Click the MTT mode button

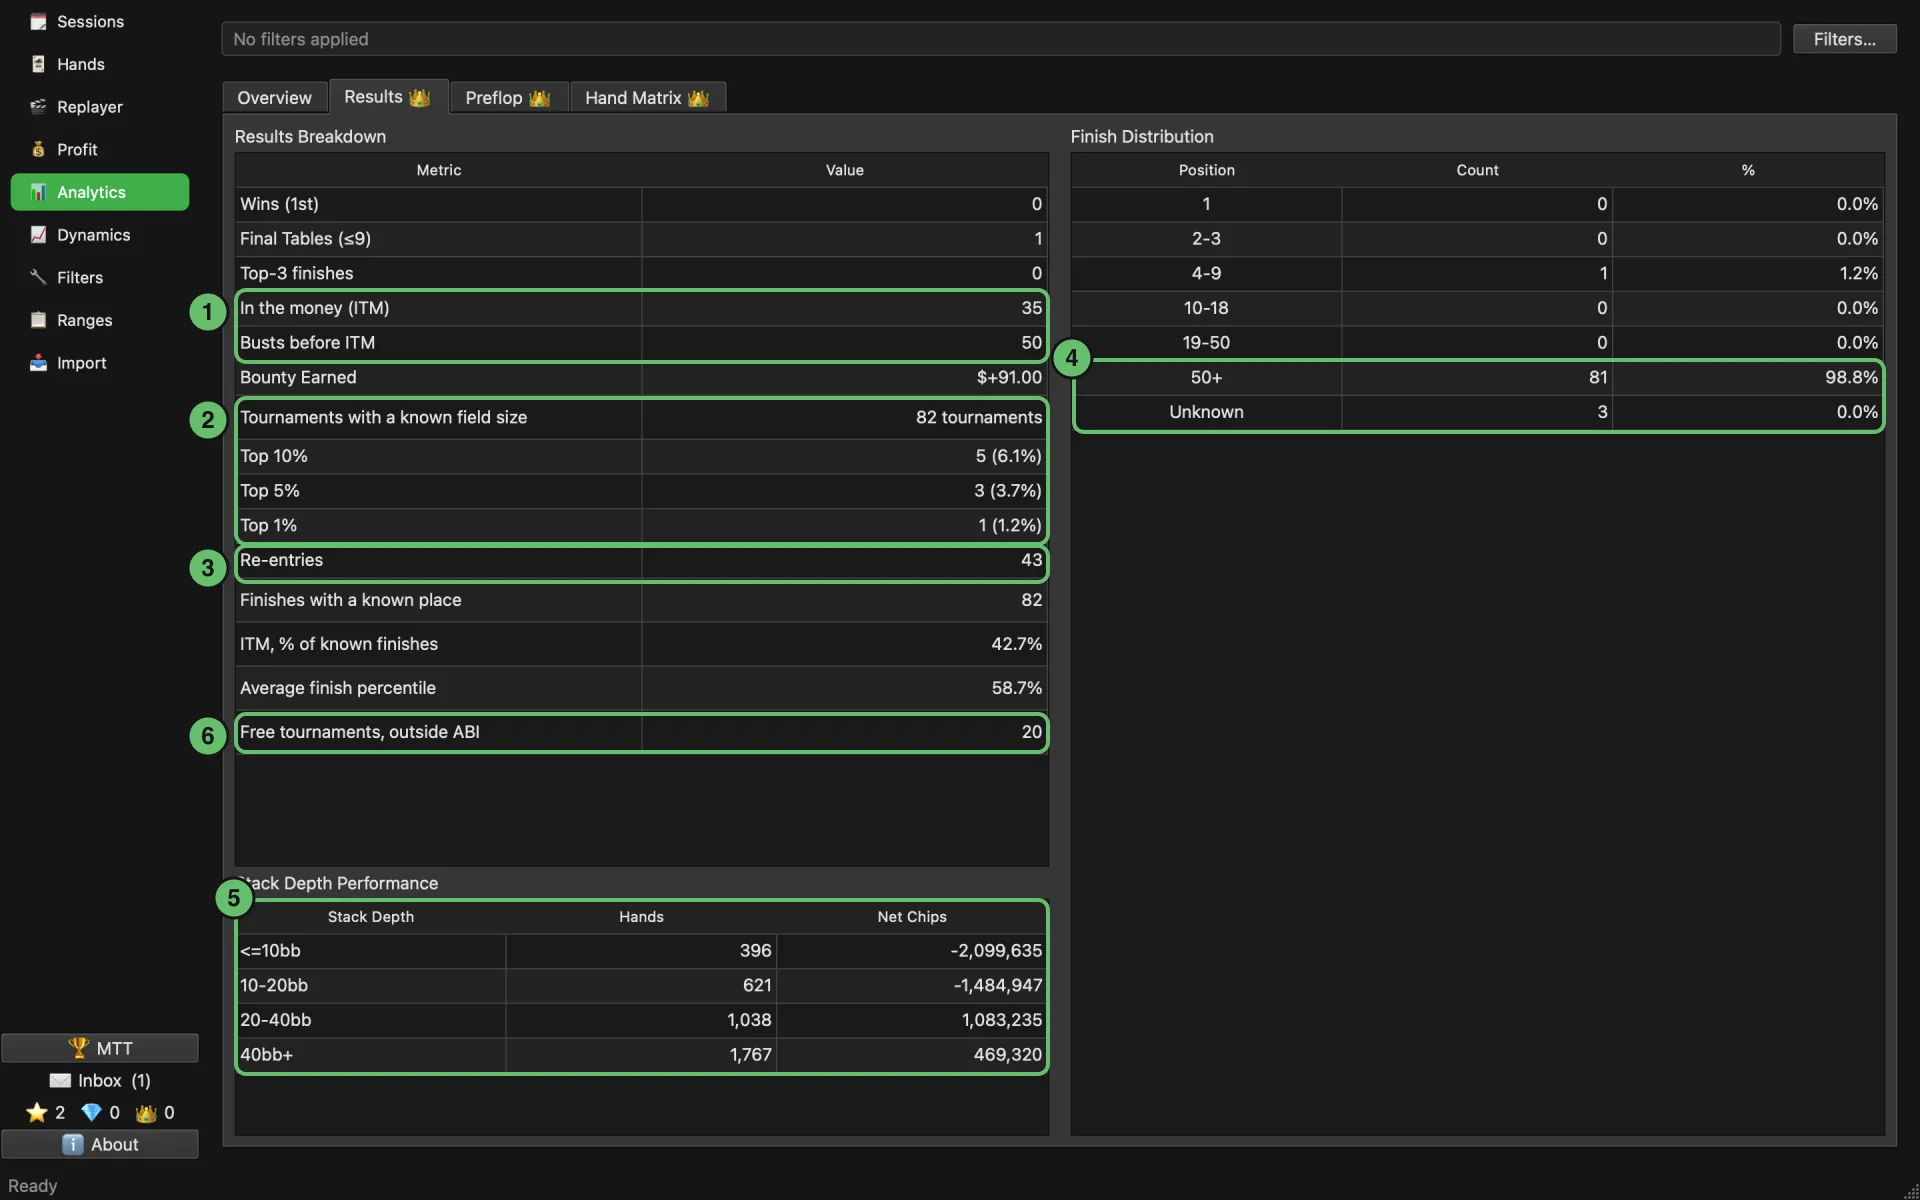[100, 1048]
